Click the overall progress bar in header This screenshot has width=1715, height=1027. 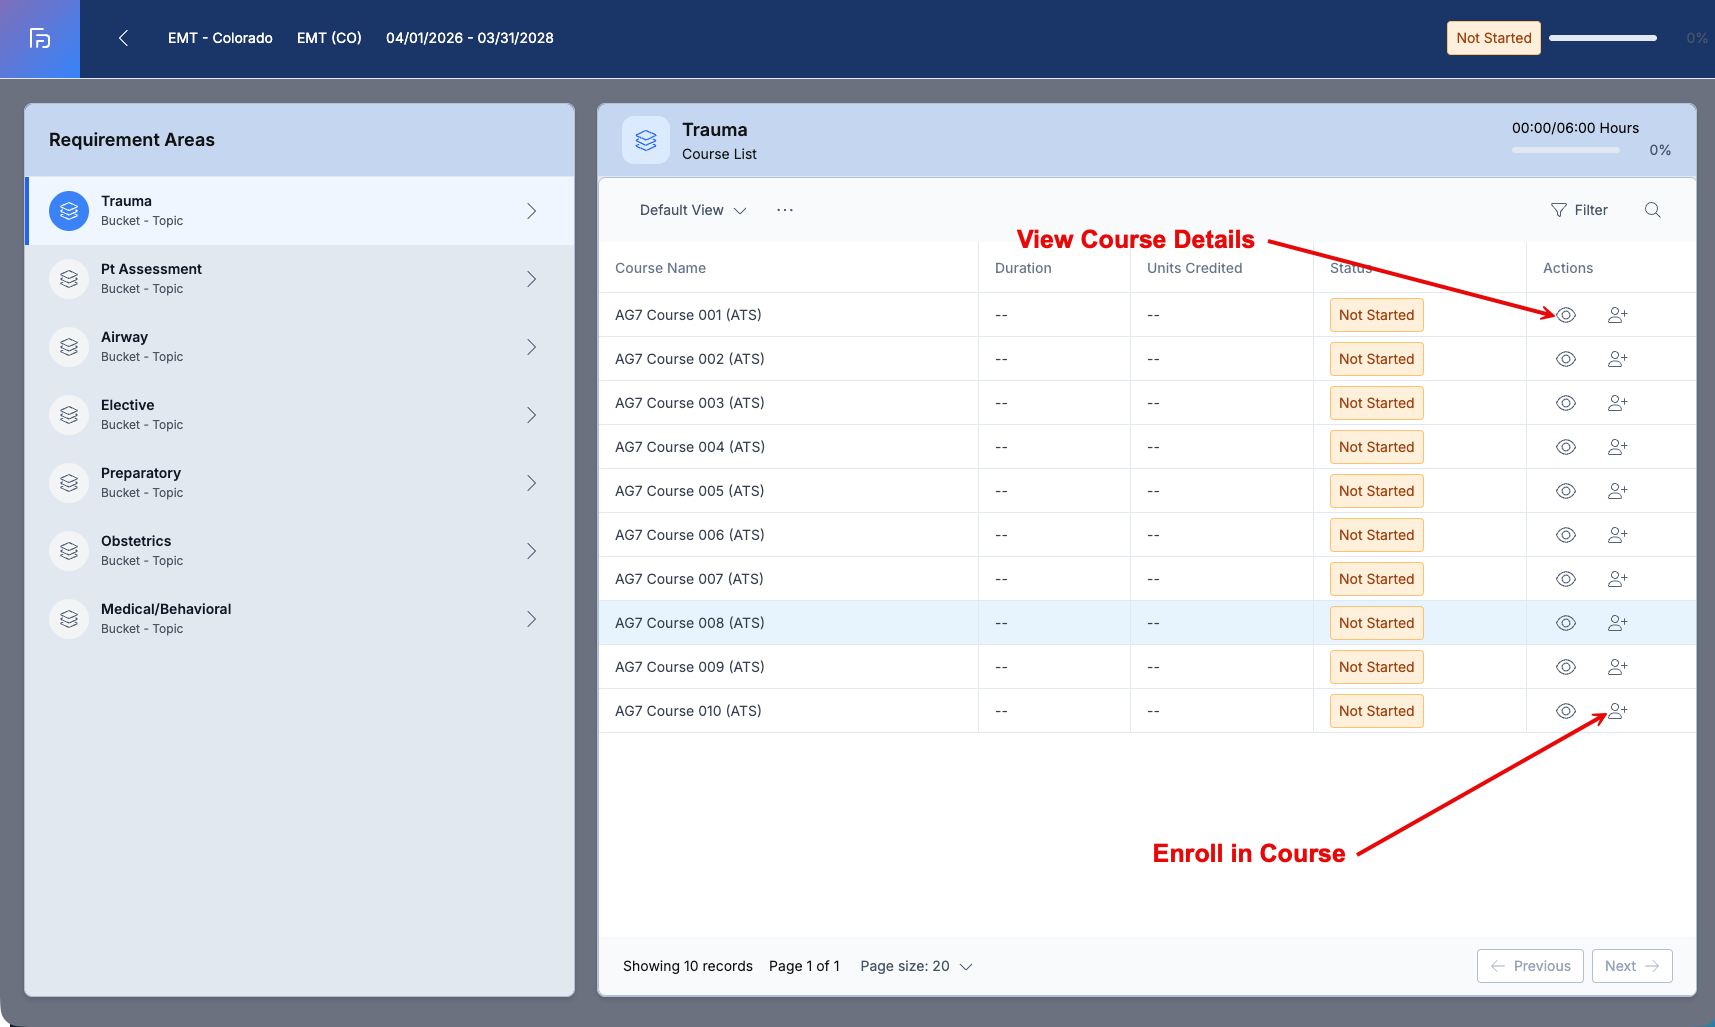click(1603, 38)
